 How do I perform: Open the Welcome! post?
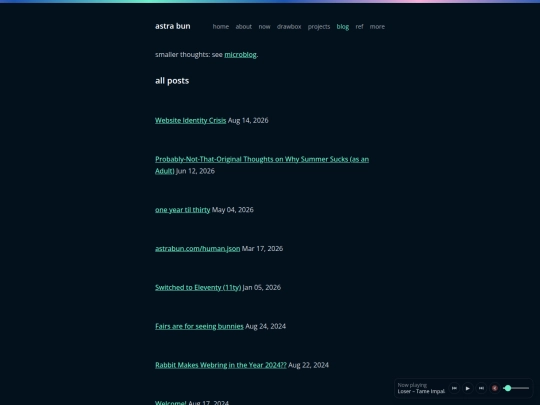click(170, 402)
